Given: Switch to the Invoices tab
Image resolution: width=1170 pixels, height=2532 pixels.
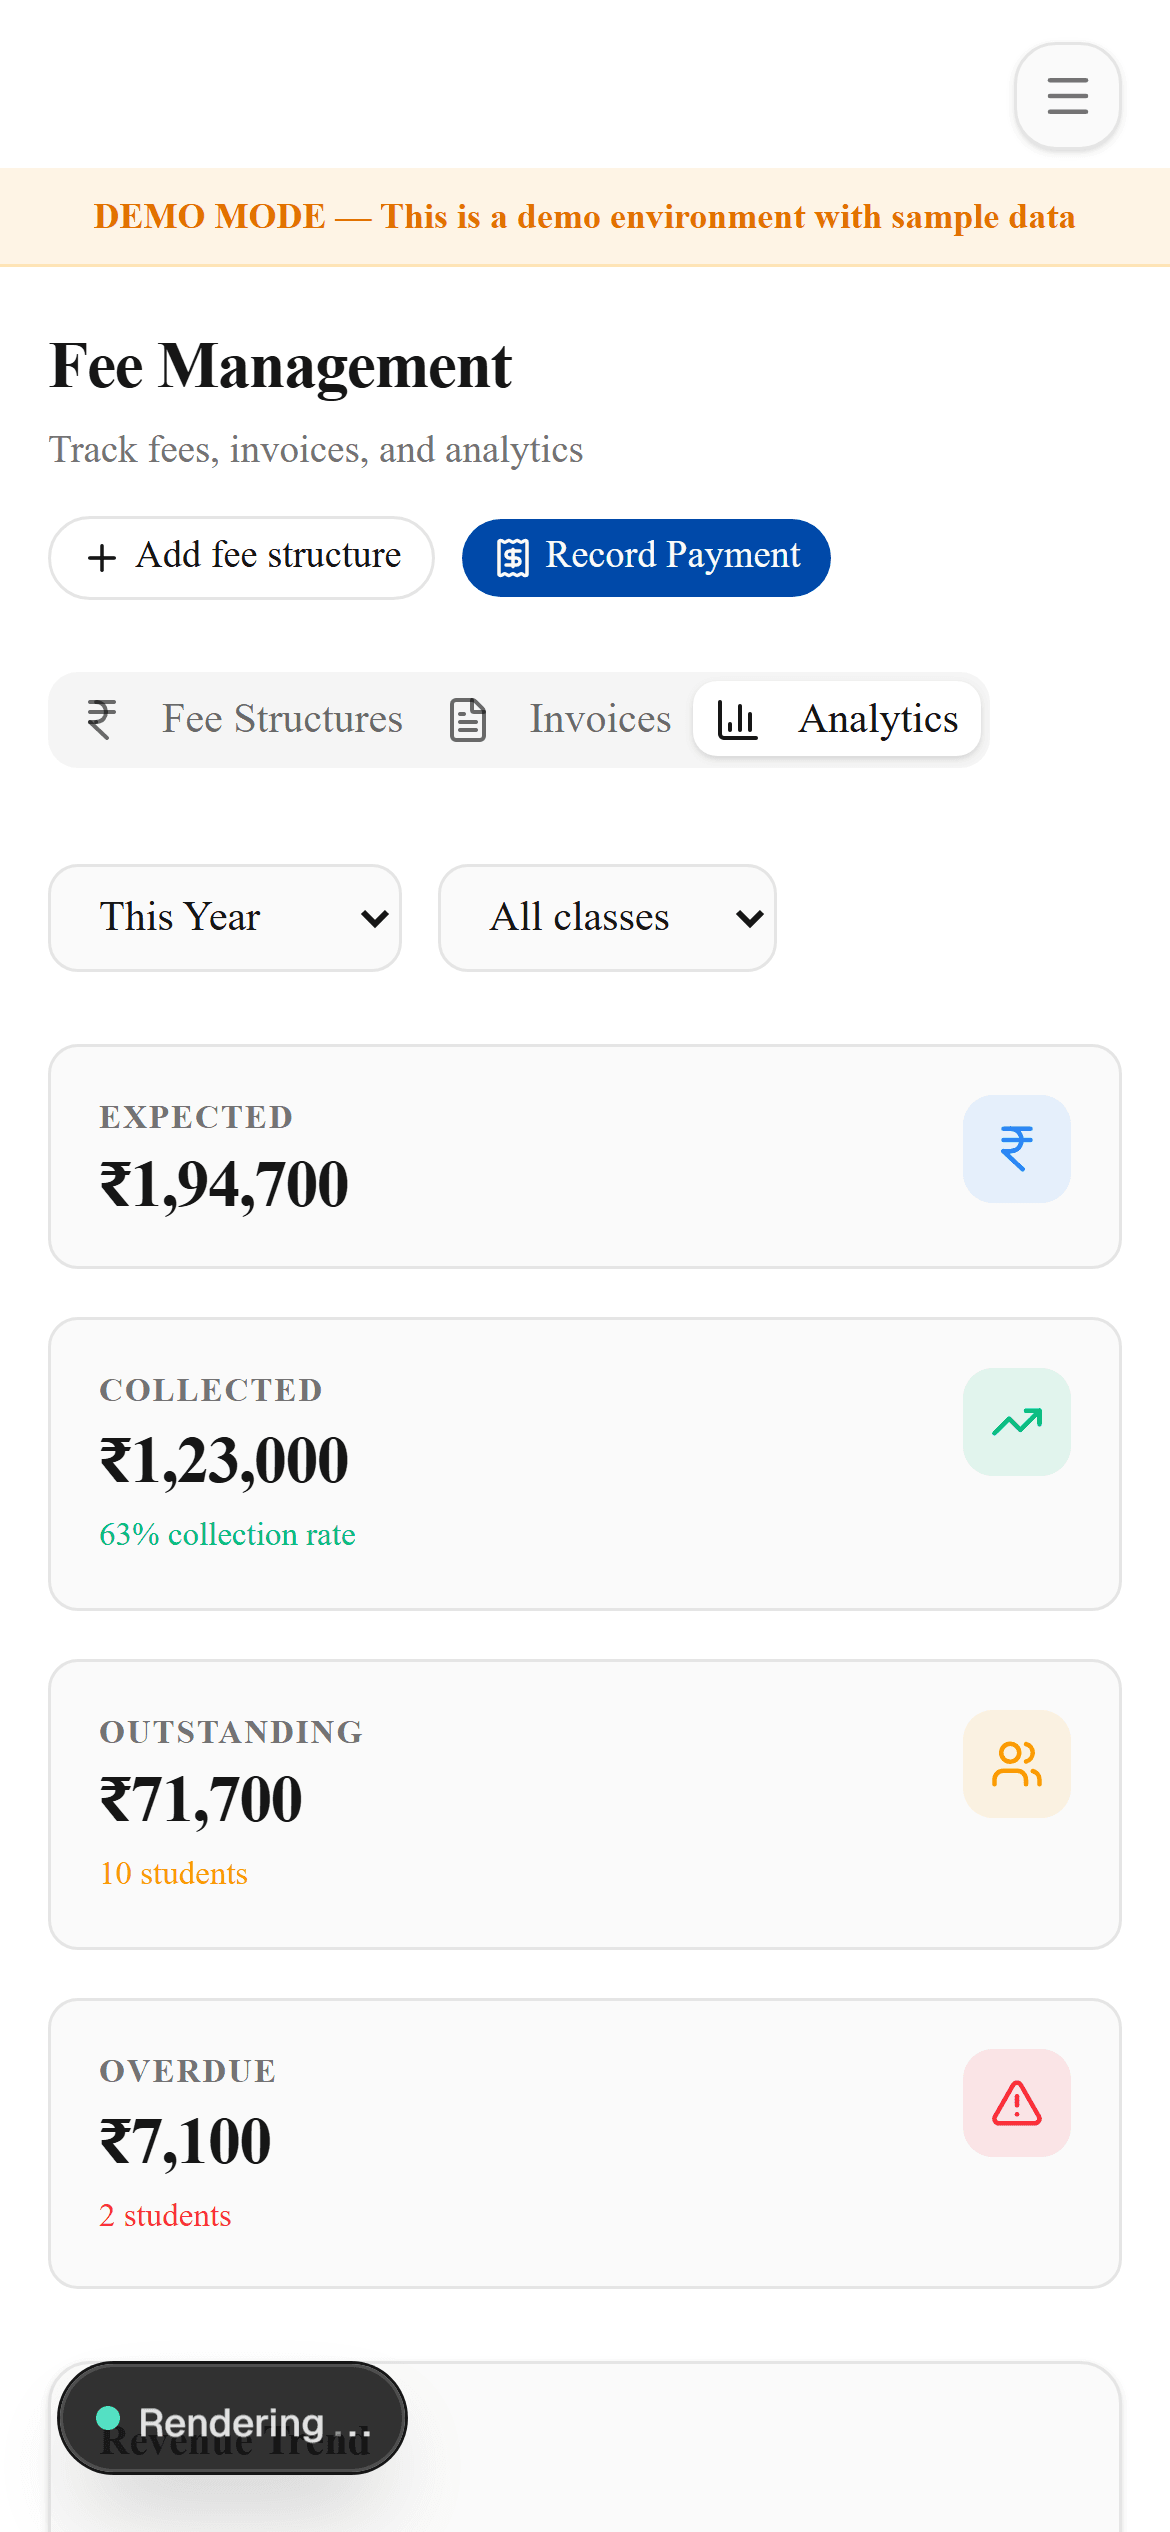Looking at the screenshot, I should click(x=598, y=719).
